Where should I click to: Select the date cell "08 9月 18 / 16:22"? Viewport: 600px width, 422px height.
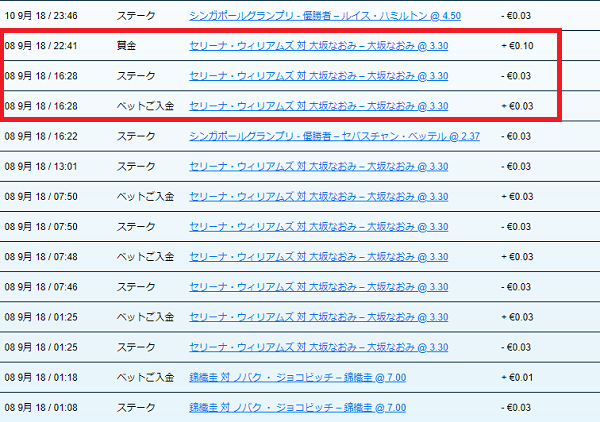[41, 136]
